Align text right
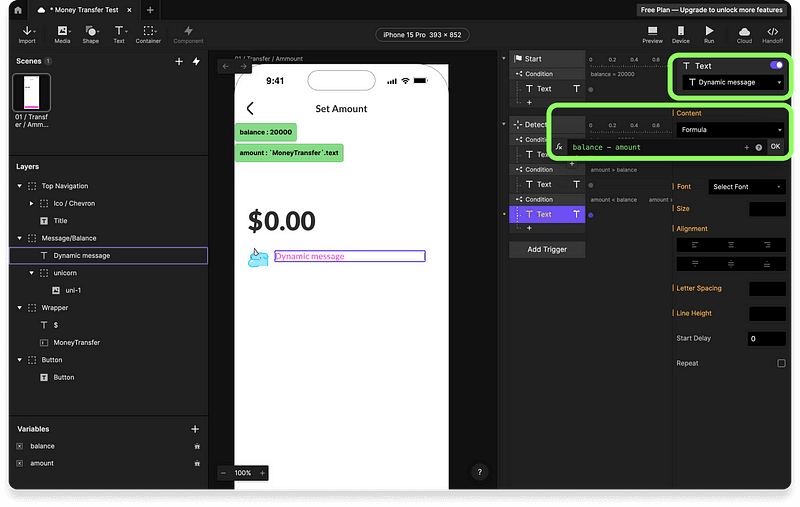 point(767,245)
